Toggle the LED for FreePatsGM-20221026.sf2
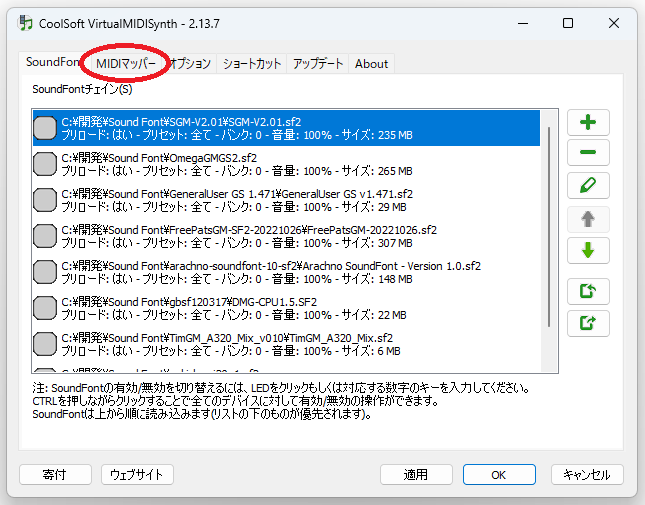This screenshot has height=505, width=645. [45, 236]
